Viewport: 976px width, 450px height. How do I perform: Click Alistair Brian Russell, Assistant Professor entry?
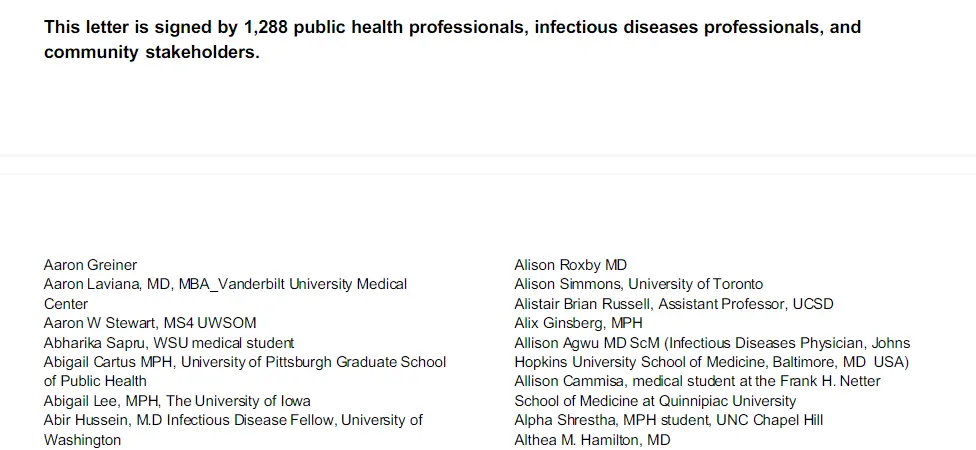pyautogui.click(x=673, y=304)
